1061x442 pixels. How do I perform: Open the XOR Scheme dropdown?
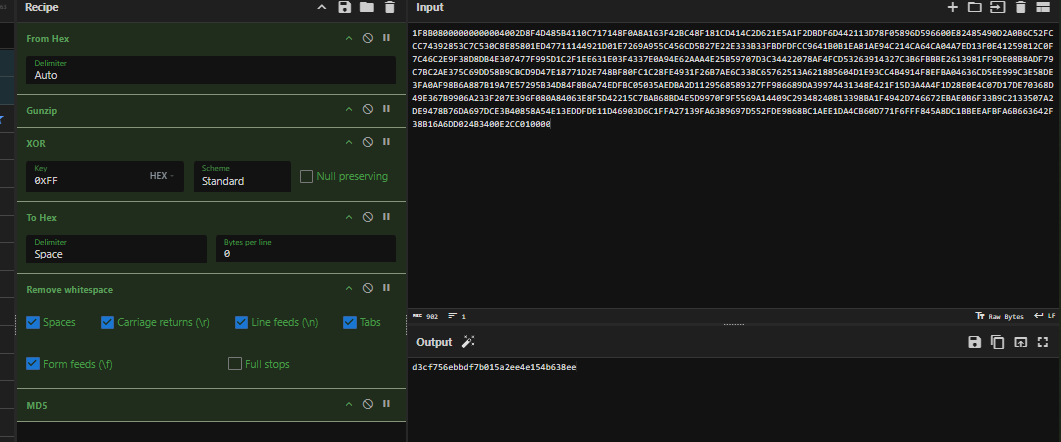pos(241,176)
